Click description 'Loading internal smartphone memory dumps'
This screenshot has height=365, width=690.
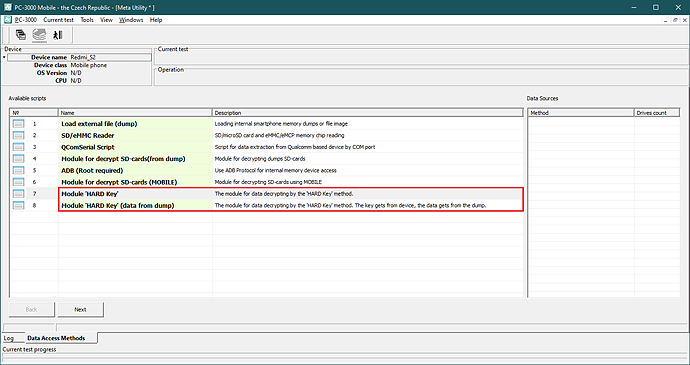(x=281, y=124)
